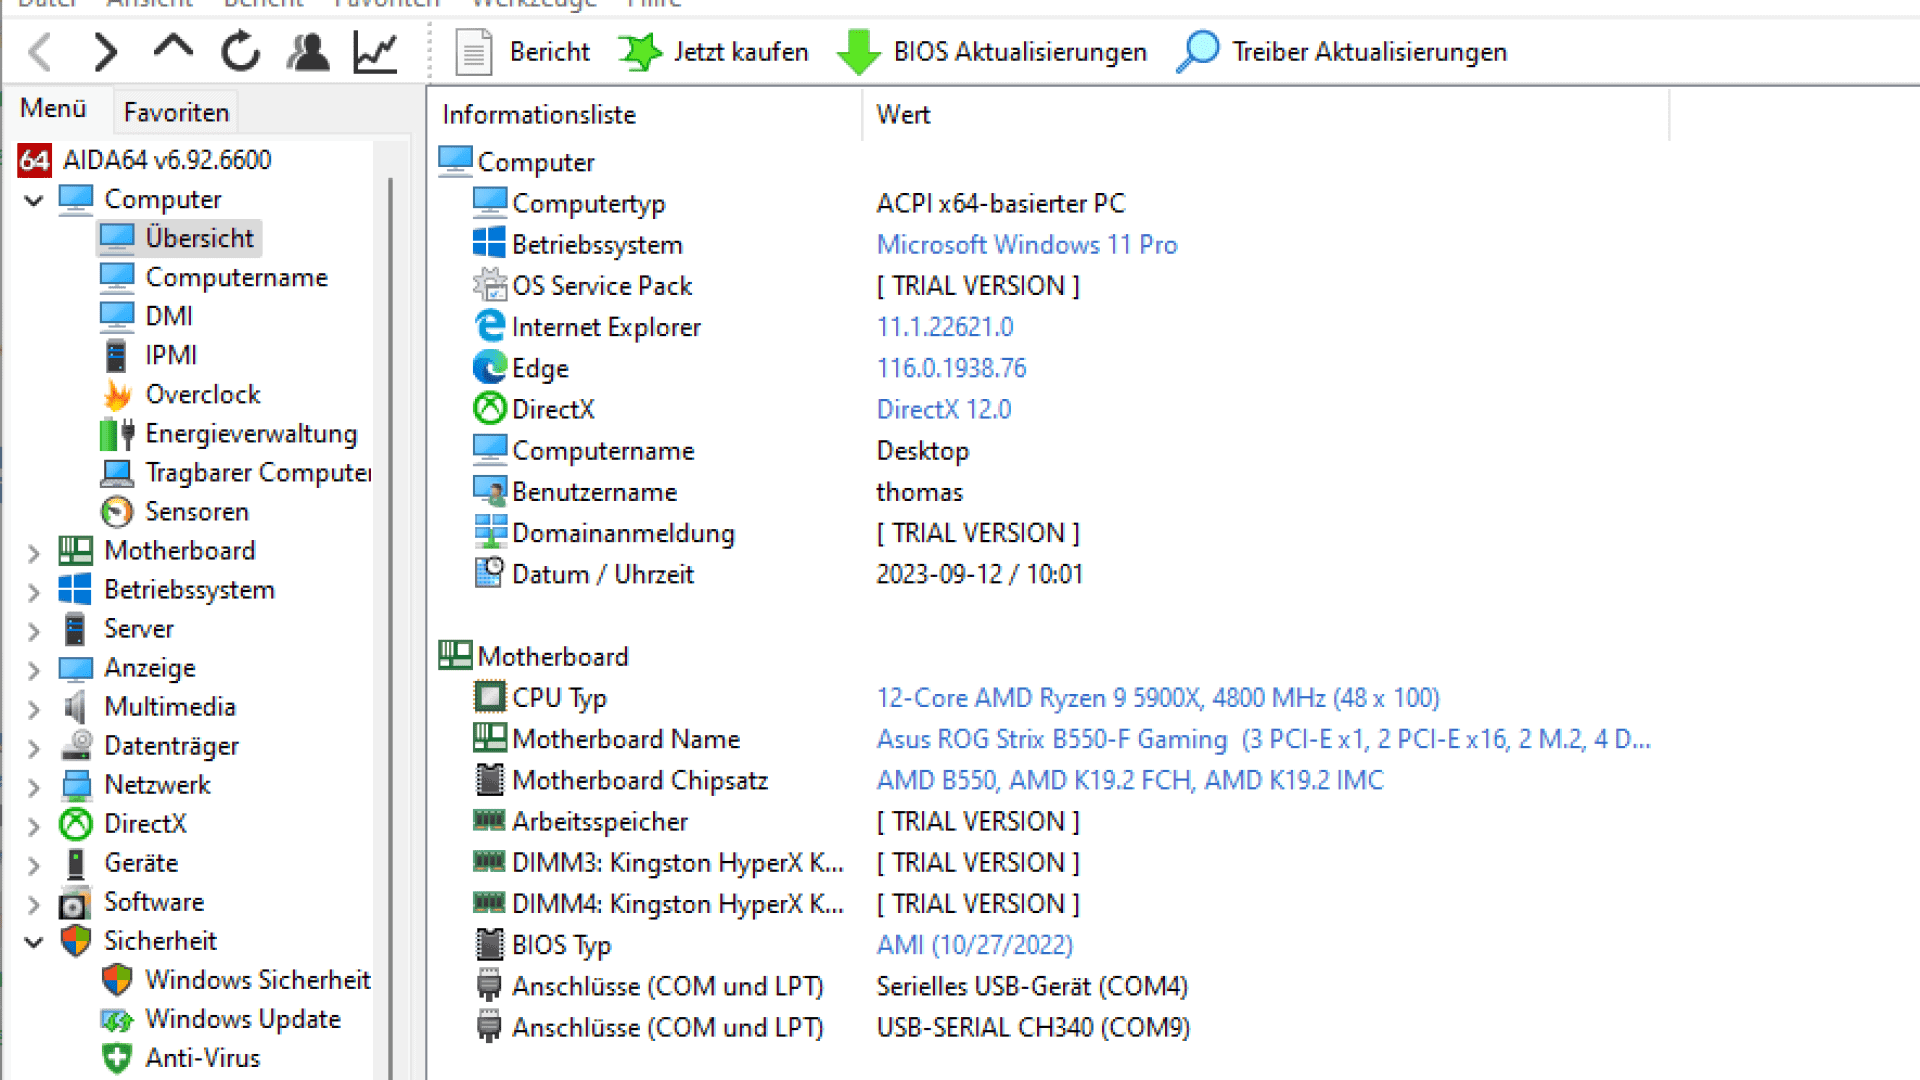
Task: Open the Microsoft Windows 11 Pro link
Action: tap(1026, 245)
